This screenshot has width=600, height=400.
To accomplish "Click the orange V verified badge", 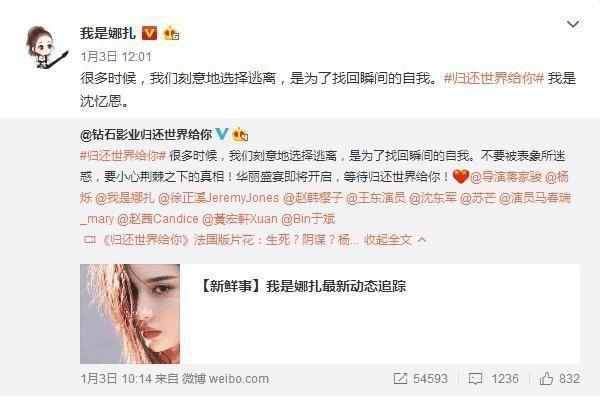I will pyautogui.click(x=149, y=33).
